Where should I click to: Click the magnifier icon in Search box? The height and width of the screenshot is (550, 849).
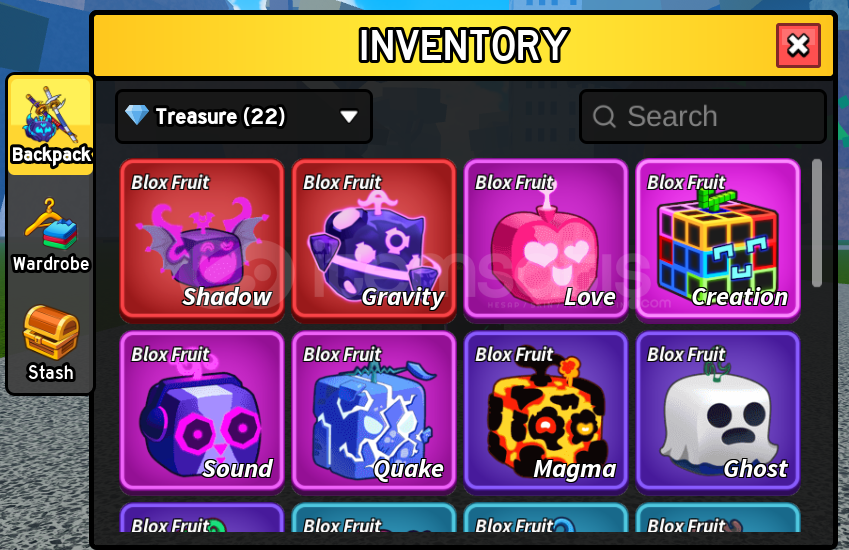(604, 116)
